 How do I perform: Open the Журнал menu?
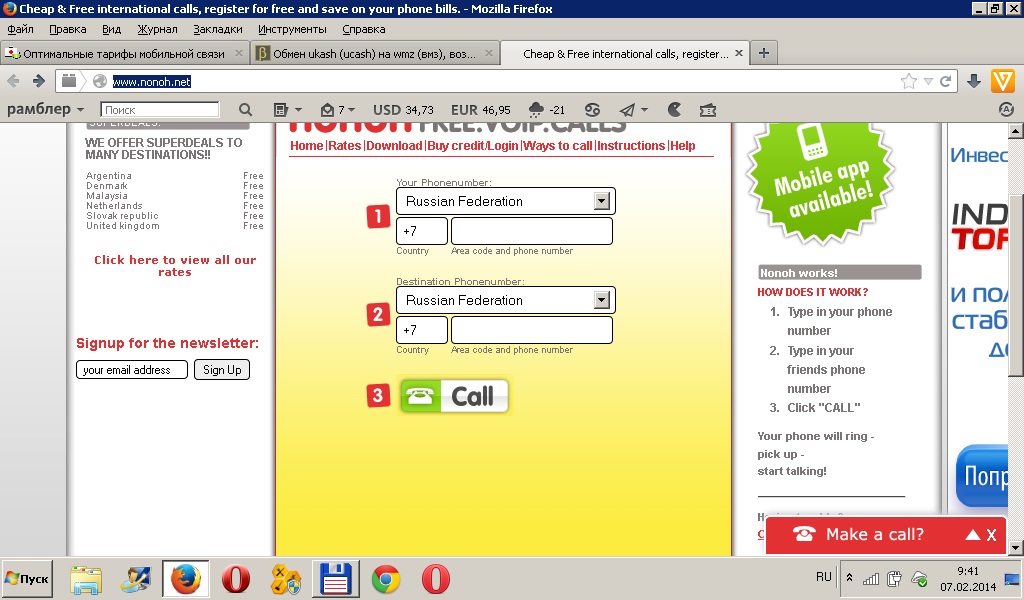click(x=157, y=29)
